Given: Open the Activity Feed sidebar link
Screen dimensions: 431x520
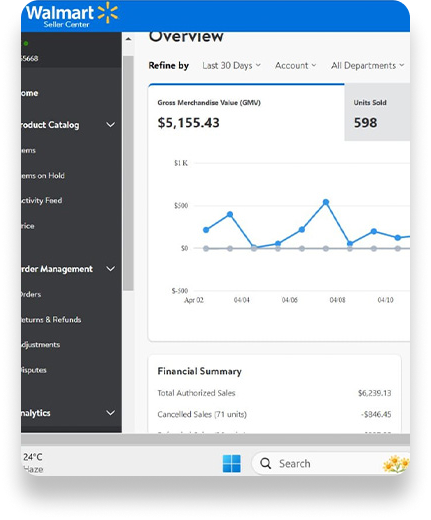Looking at the screenshot, I should (42, 201).
